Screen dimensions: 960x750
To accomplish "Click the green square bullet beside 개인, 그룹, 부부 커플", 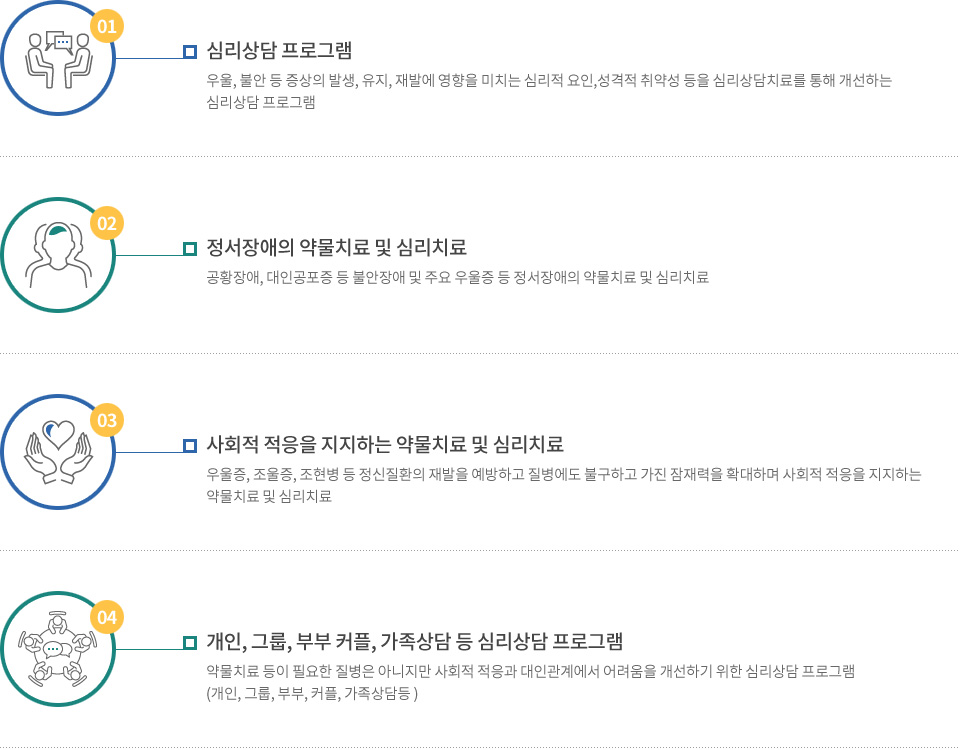I will coord(190,643).
